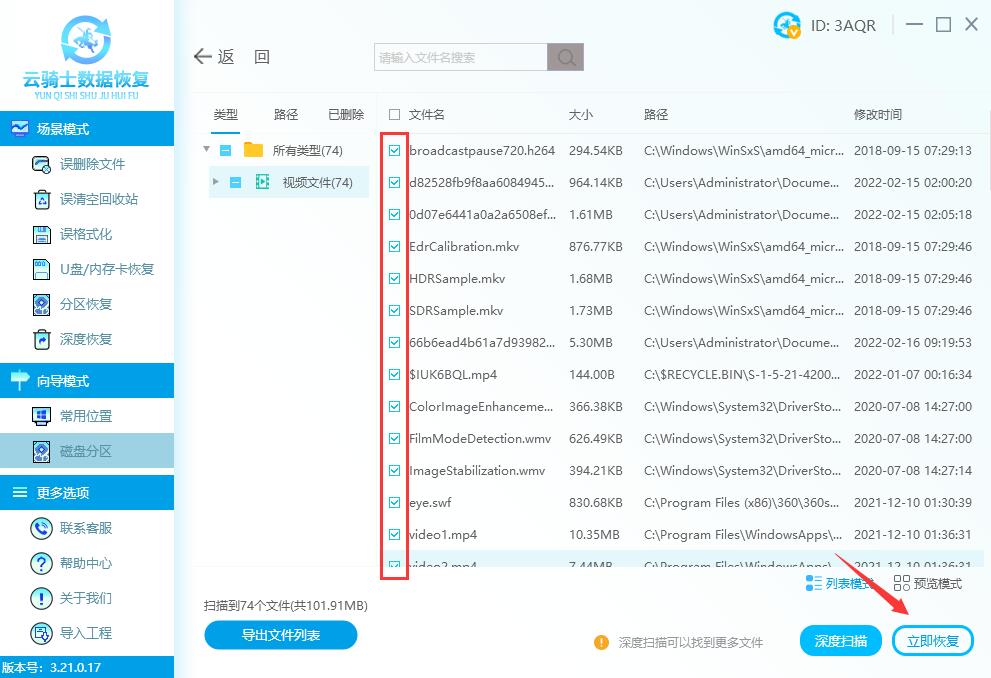
Task: Click the 场景模式 header icon
Action: (20, 129)
